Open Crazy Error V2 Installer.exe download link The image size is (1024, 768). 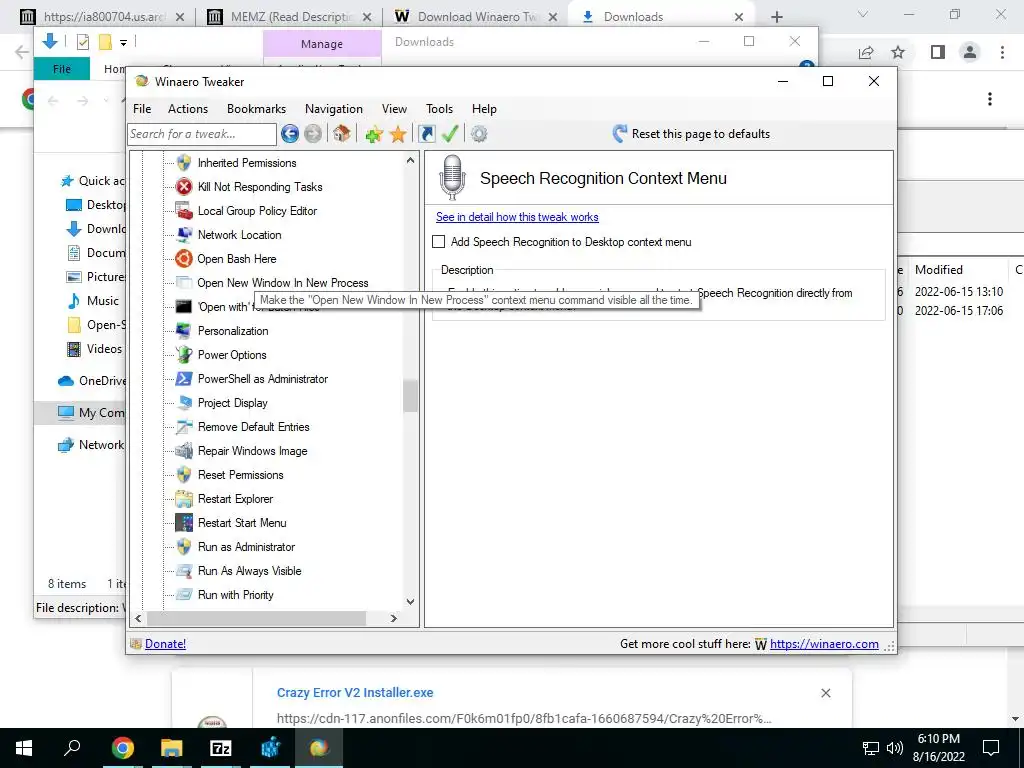pos(355,693)
